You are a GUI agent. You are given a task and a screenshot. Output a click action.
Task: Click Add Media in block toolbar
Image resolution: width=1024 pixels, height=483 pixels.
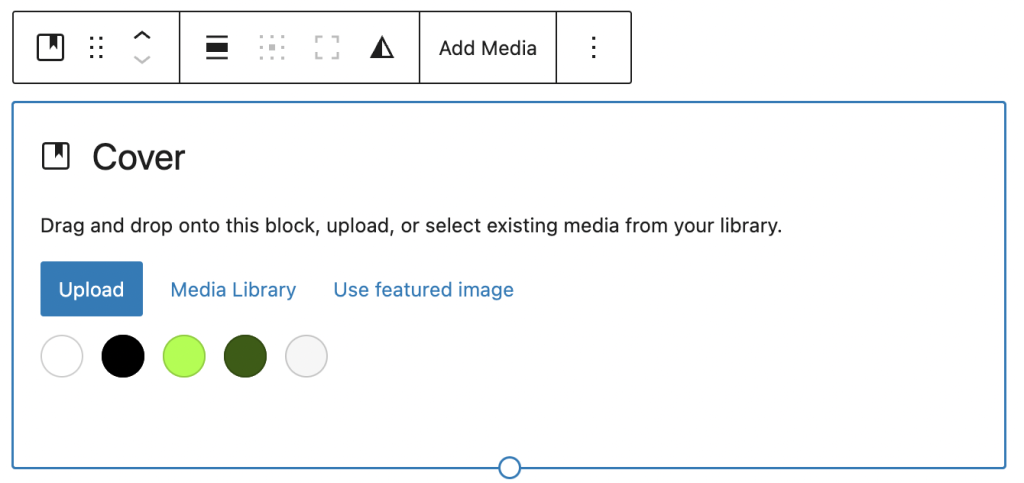[x=488, y=48]
